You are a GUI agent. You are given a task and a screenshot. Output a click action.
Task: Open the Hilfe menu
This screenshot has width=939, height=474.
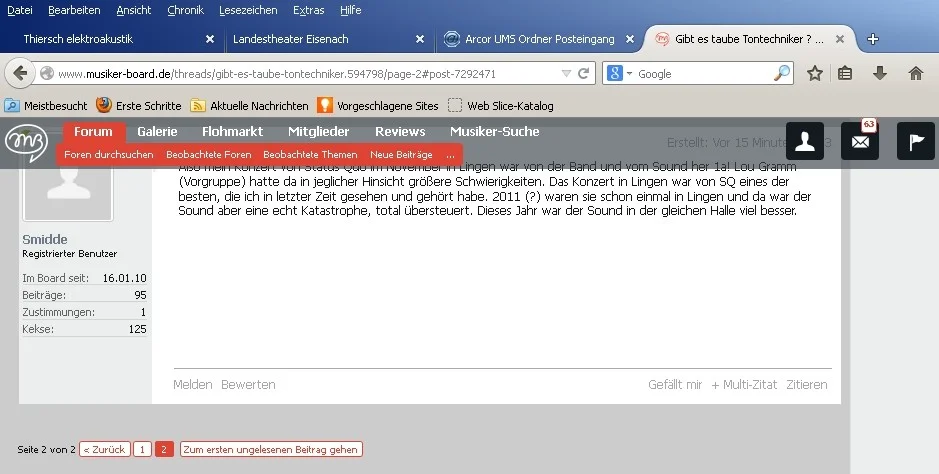[350, 10]
